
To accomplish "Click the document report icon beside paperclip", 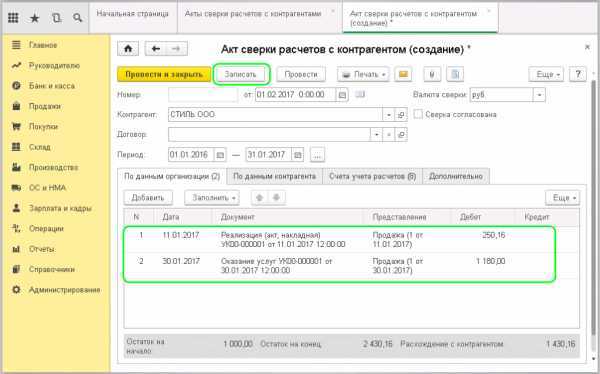I will [455, 74].
